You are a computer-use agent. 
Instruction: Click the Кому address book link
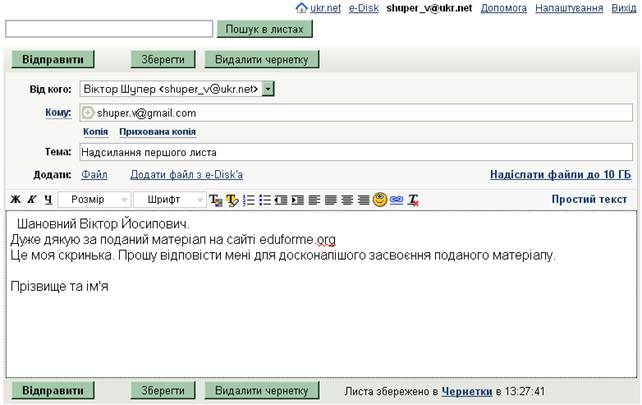click(58, 112)
